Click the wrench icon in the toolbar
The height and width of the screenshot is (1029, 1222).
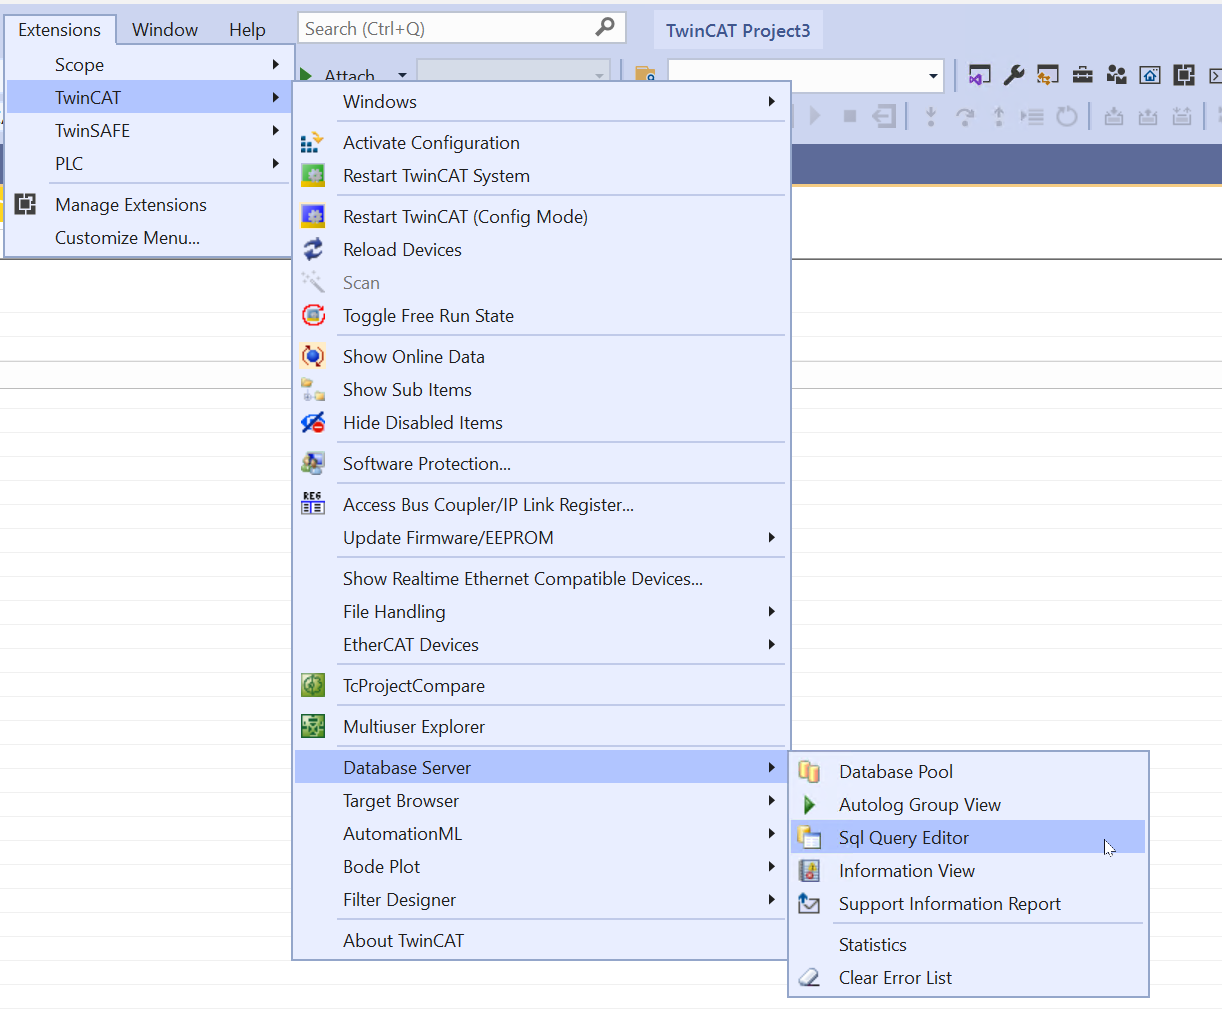click(x=1014, y=75)
